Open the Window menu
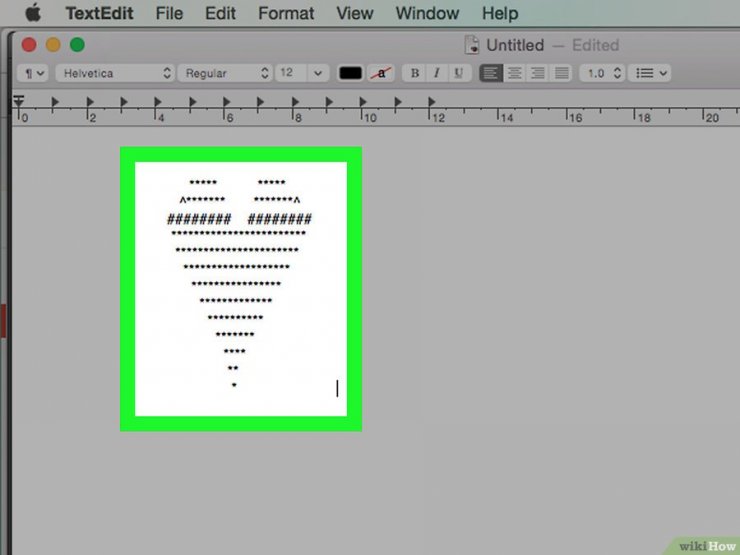Viewport: 740px width, 555px height. point(427,13)
